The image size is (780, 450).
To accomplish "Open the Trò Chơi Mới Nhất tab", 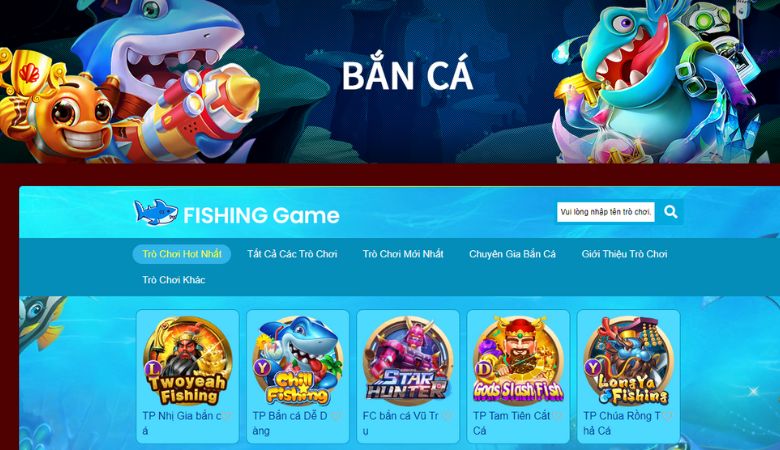I will 403,254.
